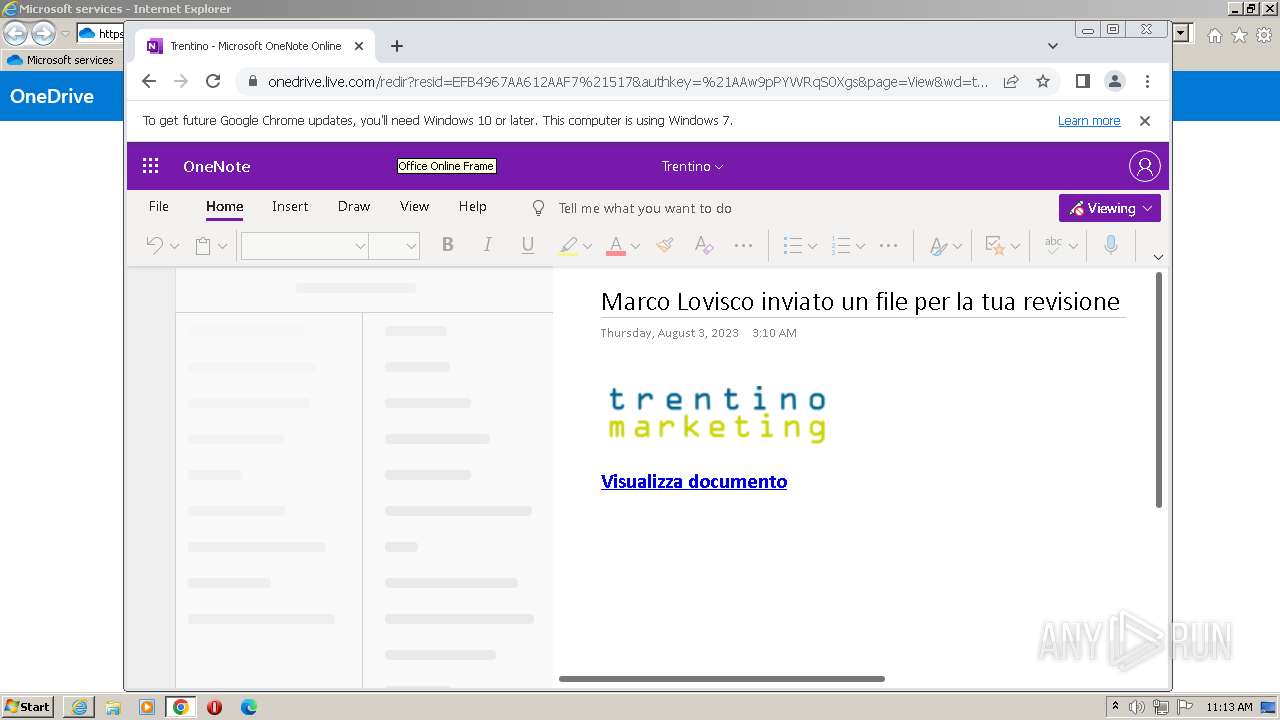Expand the bullet library dropdown arrow
This screenshot has height=720, width=1280.
click(x=812, y=246)
